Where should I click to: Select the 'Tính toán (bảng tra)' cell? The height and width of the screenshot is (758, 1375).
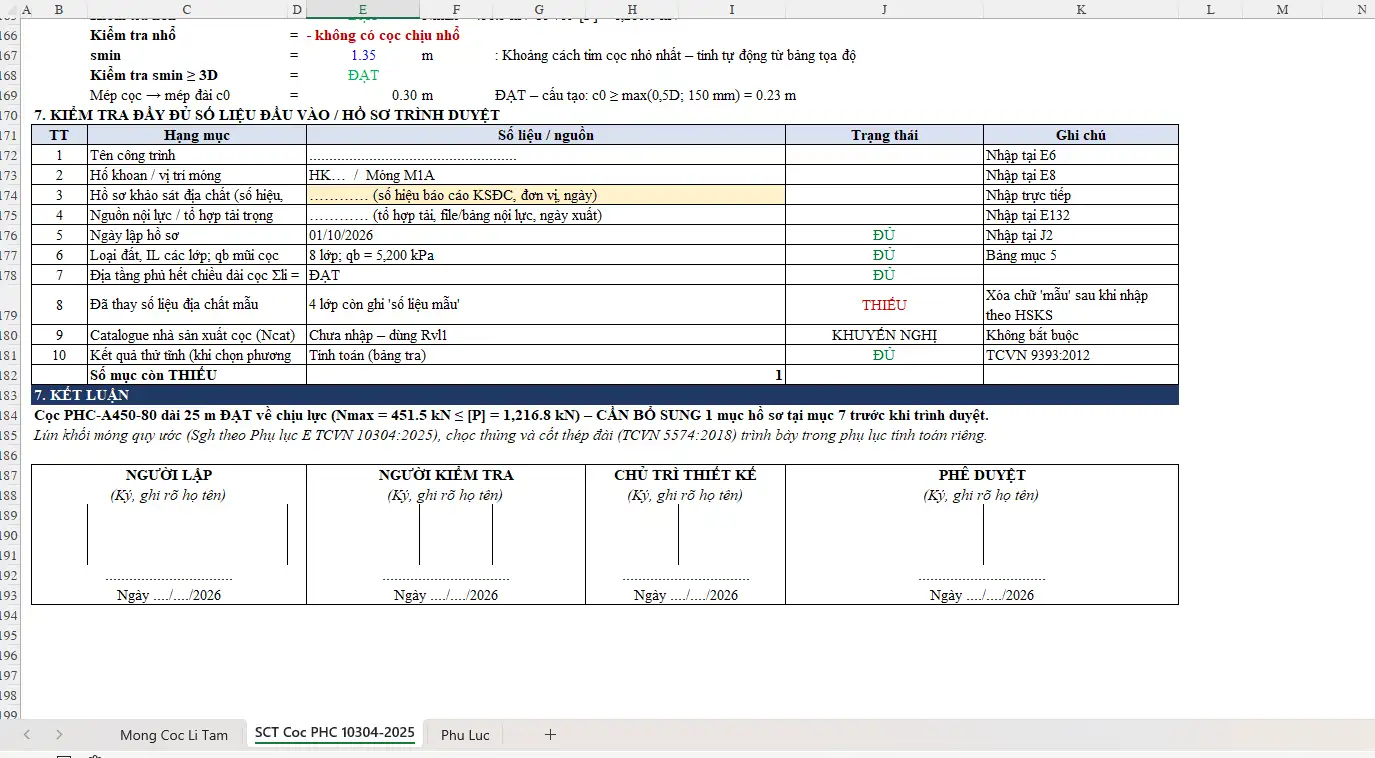(x=546, y=355)
